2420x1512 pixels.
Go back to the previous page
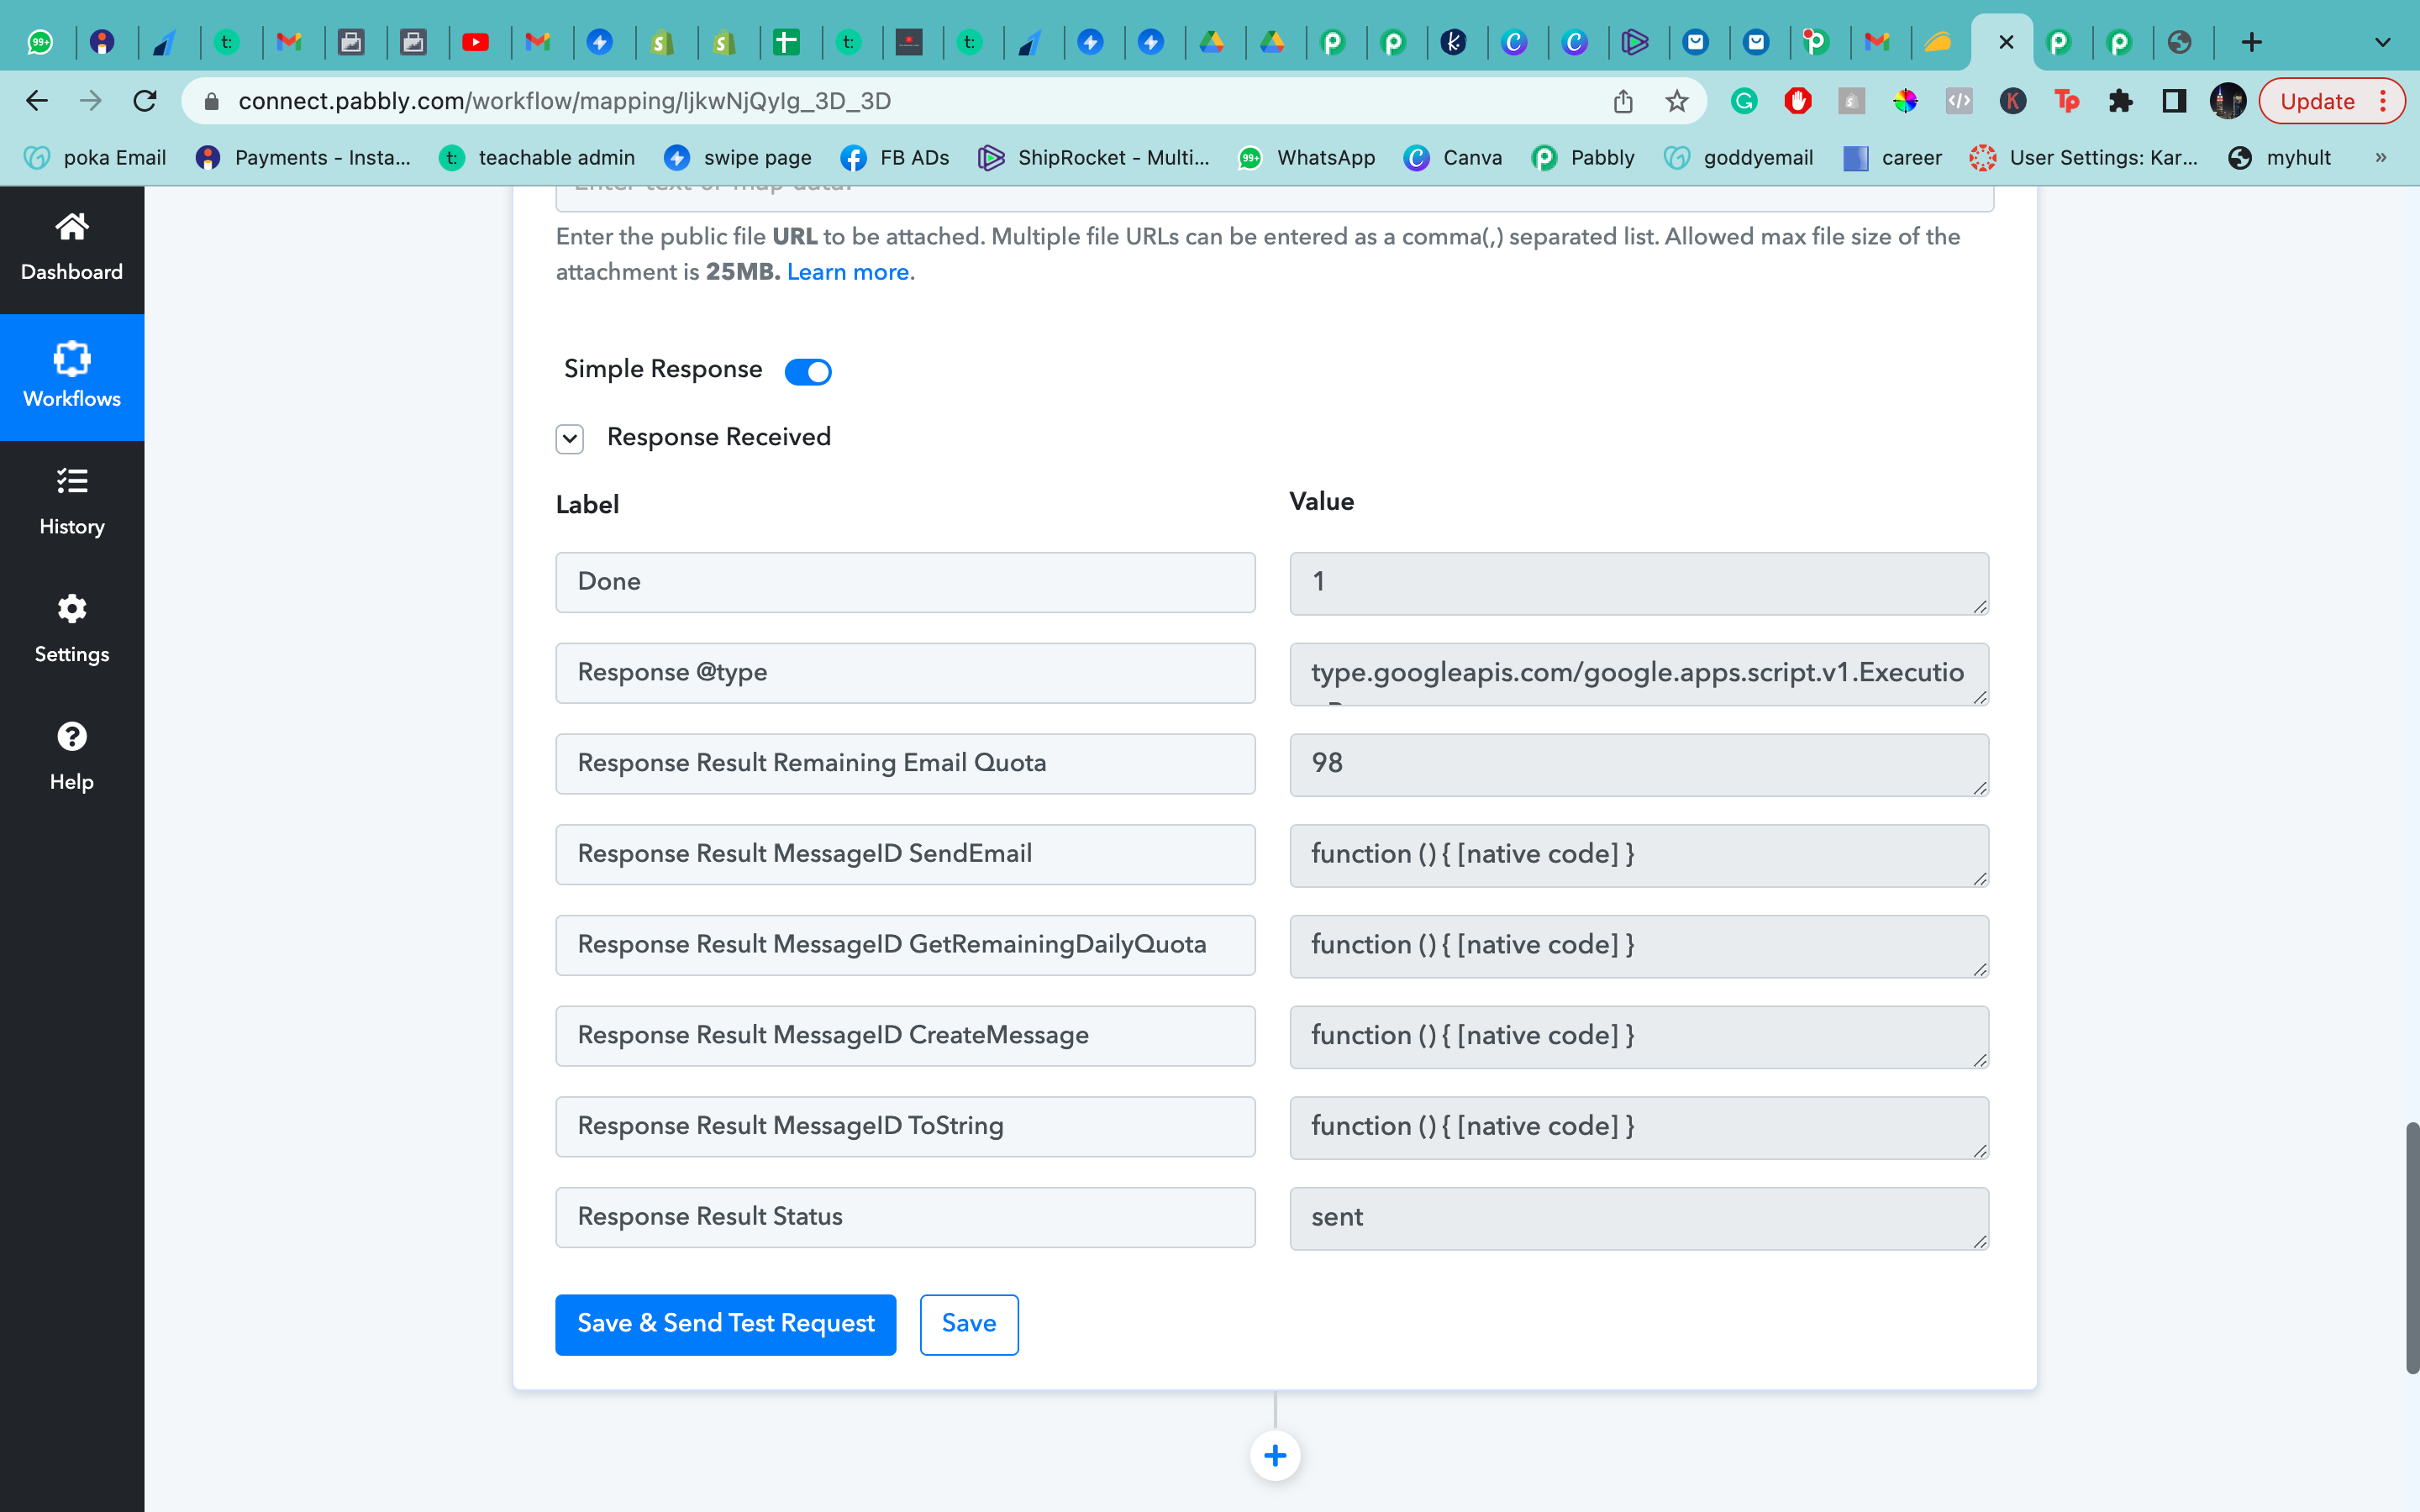37,101
